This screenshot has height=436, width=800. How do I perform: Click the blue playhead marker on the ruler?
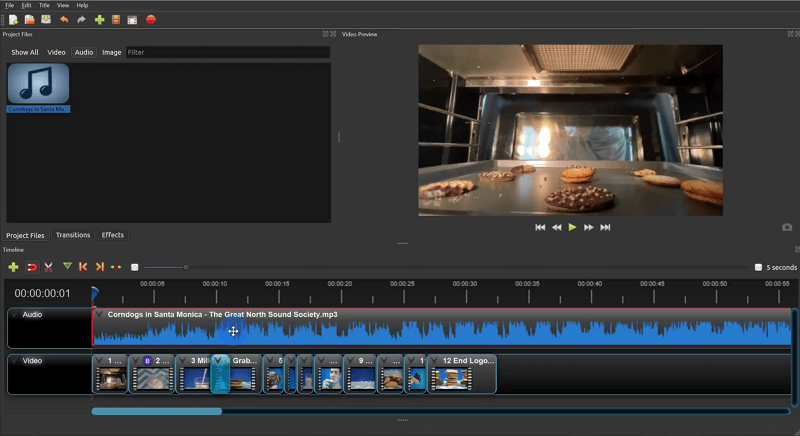click(x=95, y=293)
